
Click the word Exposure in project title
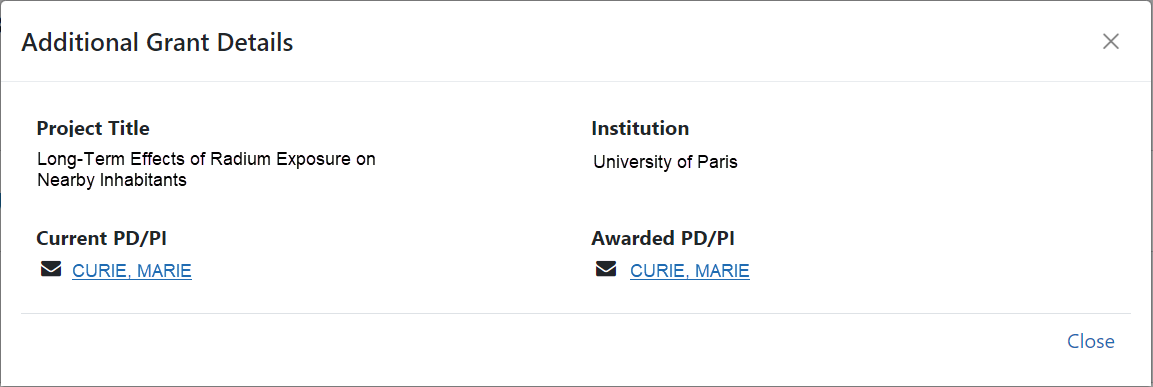pyautogui.click(x=309, y=159)
